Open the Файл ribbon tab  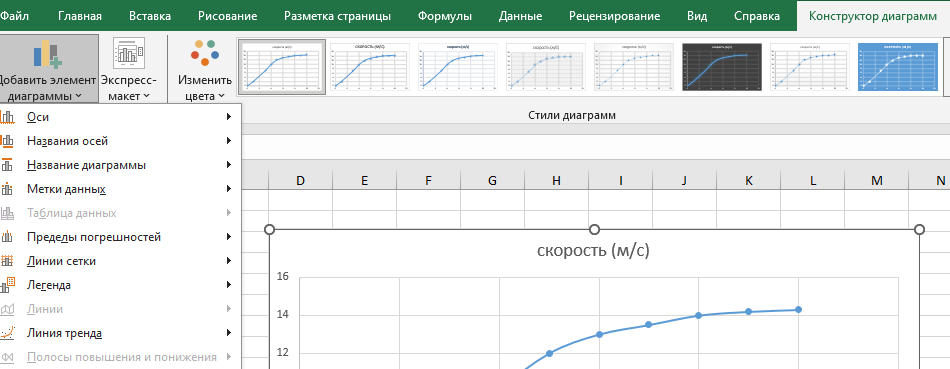point(13,16)
